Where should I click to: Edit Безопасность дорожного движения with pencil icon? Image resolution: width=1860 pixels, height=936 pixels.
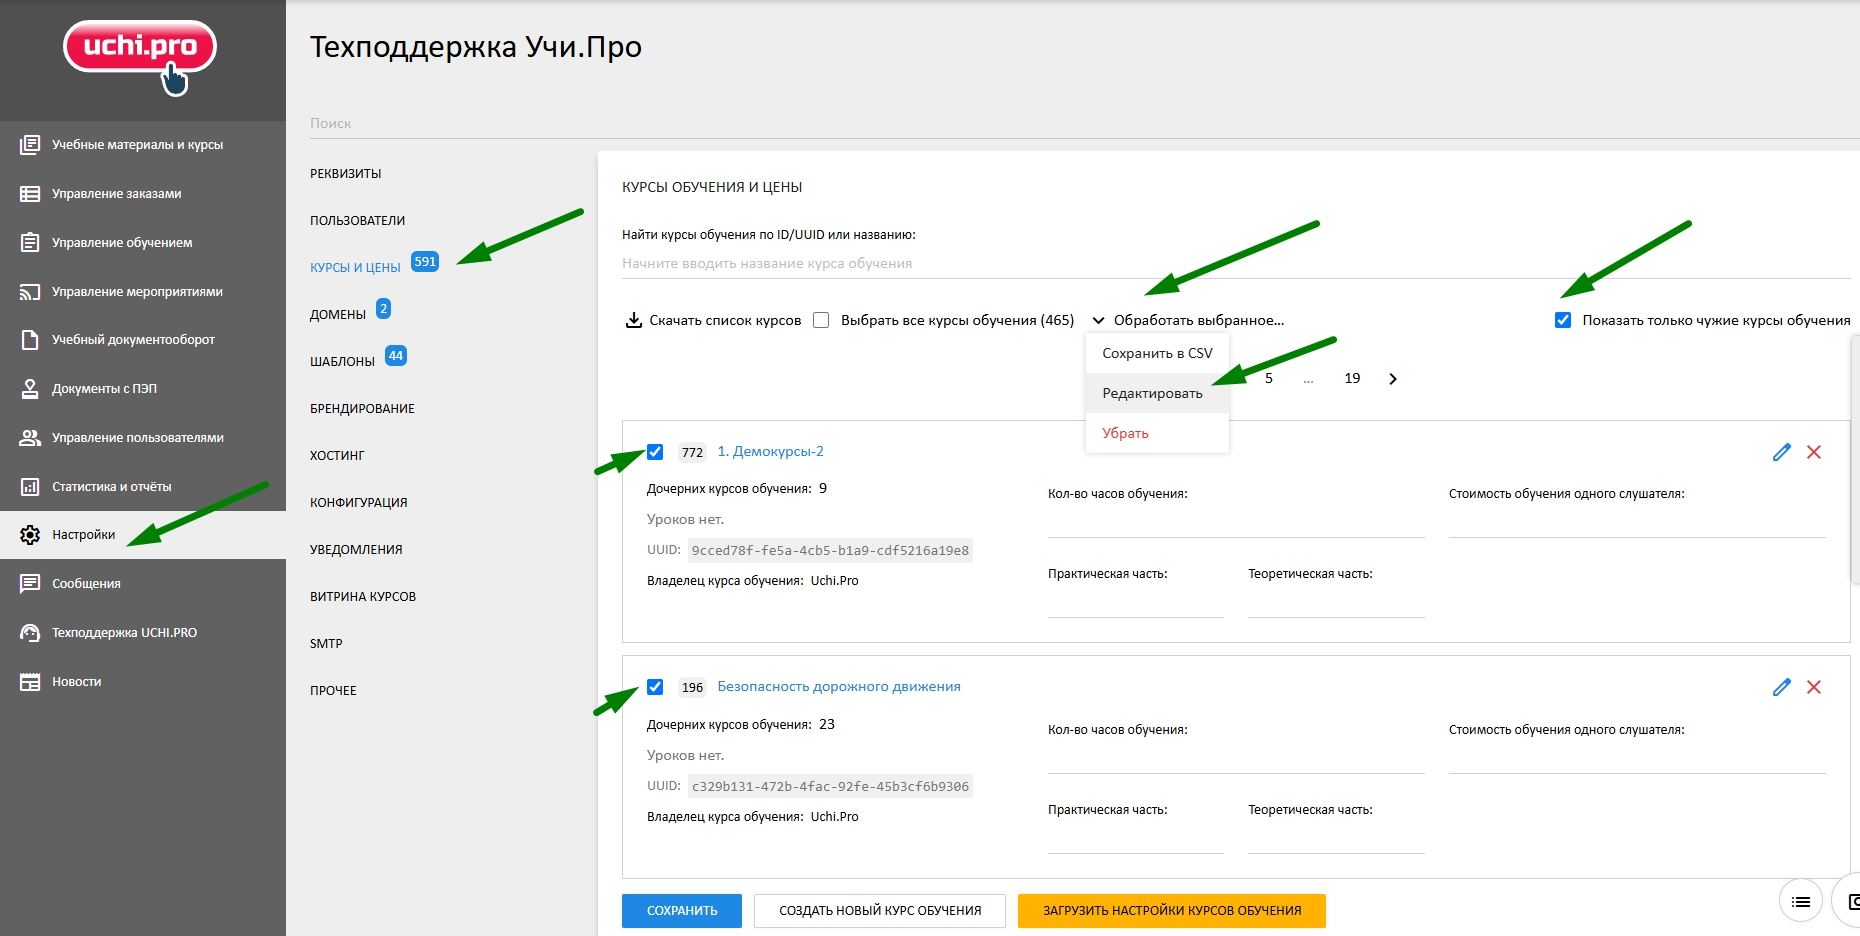(x=1781, y=687)
